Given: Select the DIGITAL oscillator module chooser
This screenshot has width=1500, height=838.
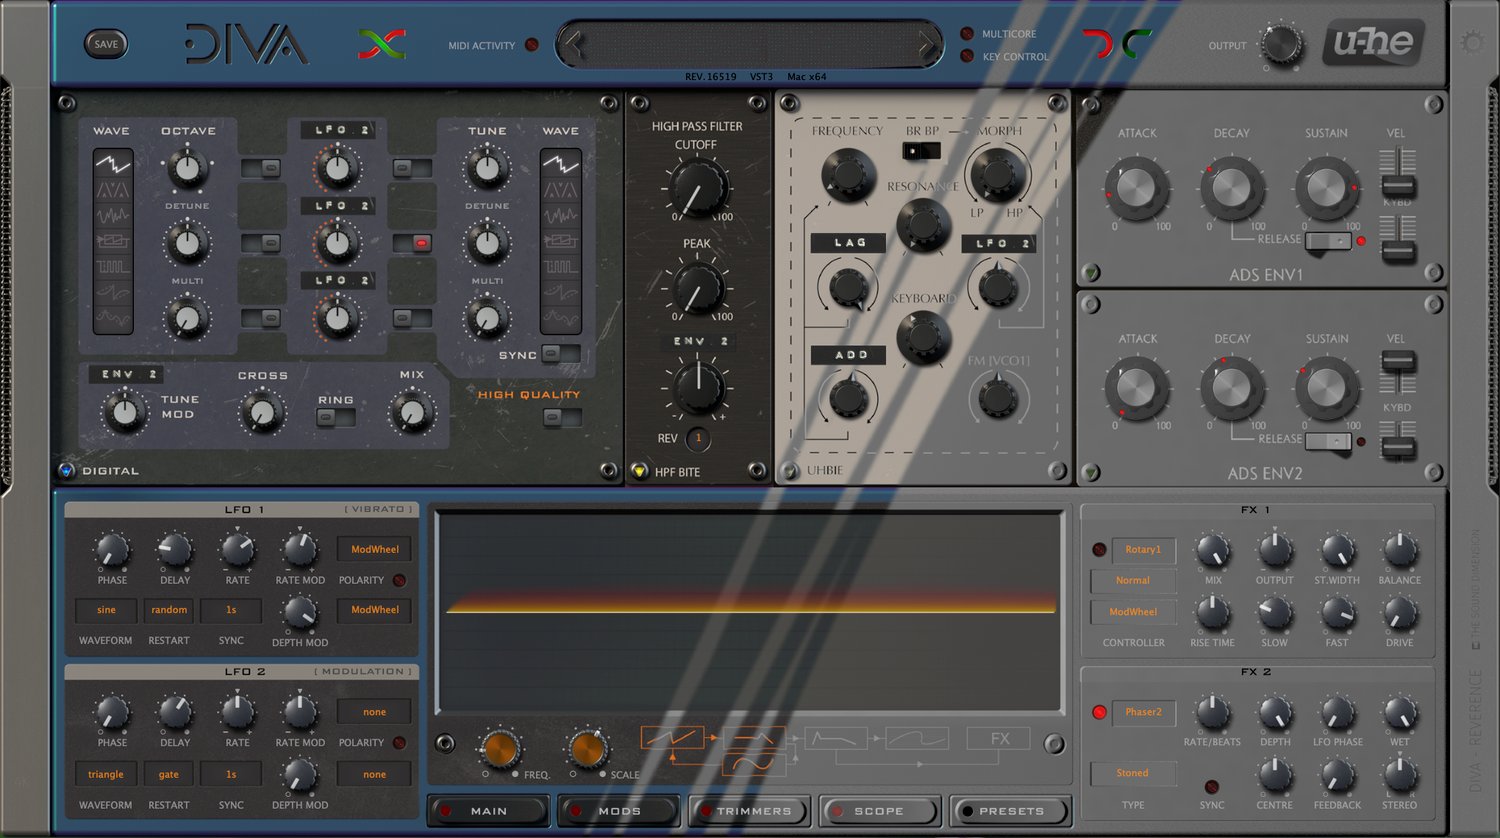Looking at the screenshot, I should (x=67, y=470).
